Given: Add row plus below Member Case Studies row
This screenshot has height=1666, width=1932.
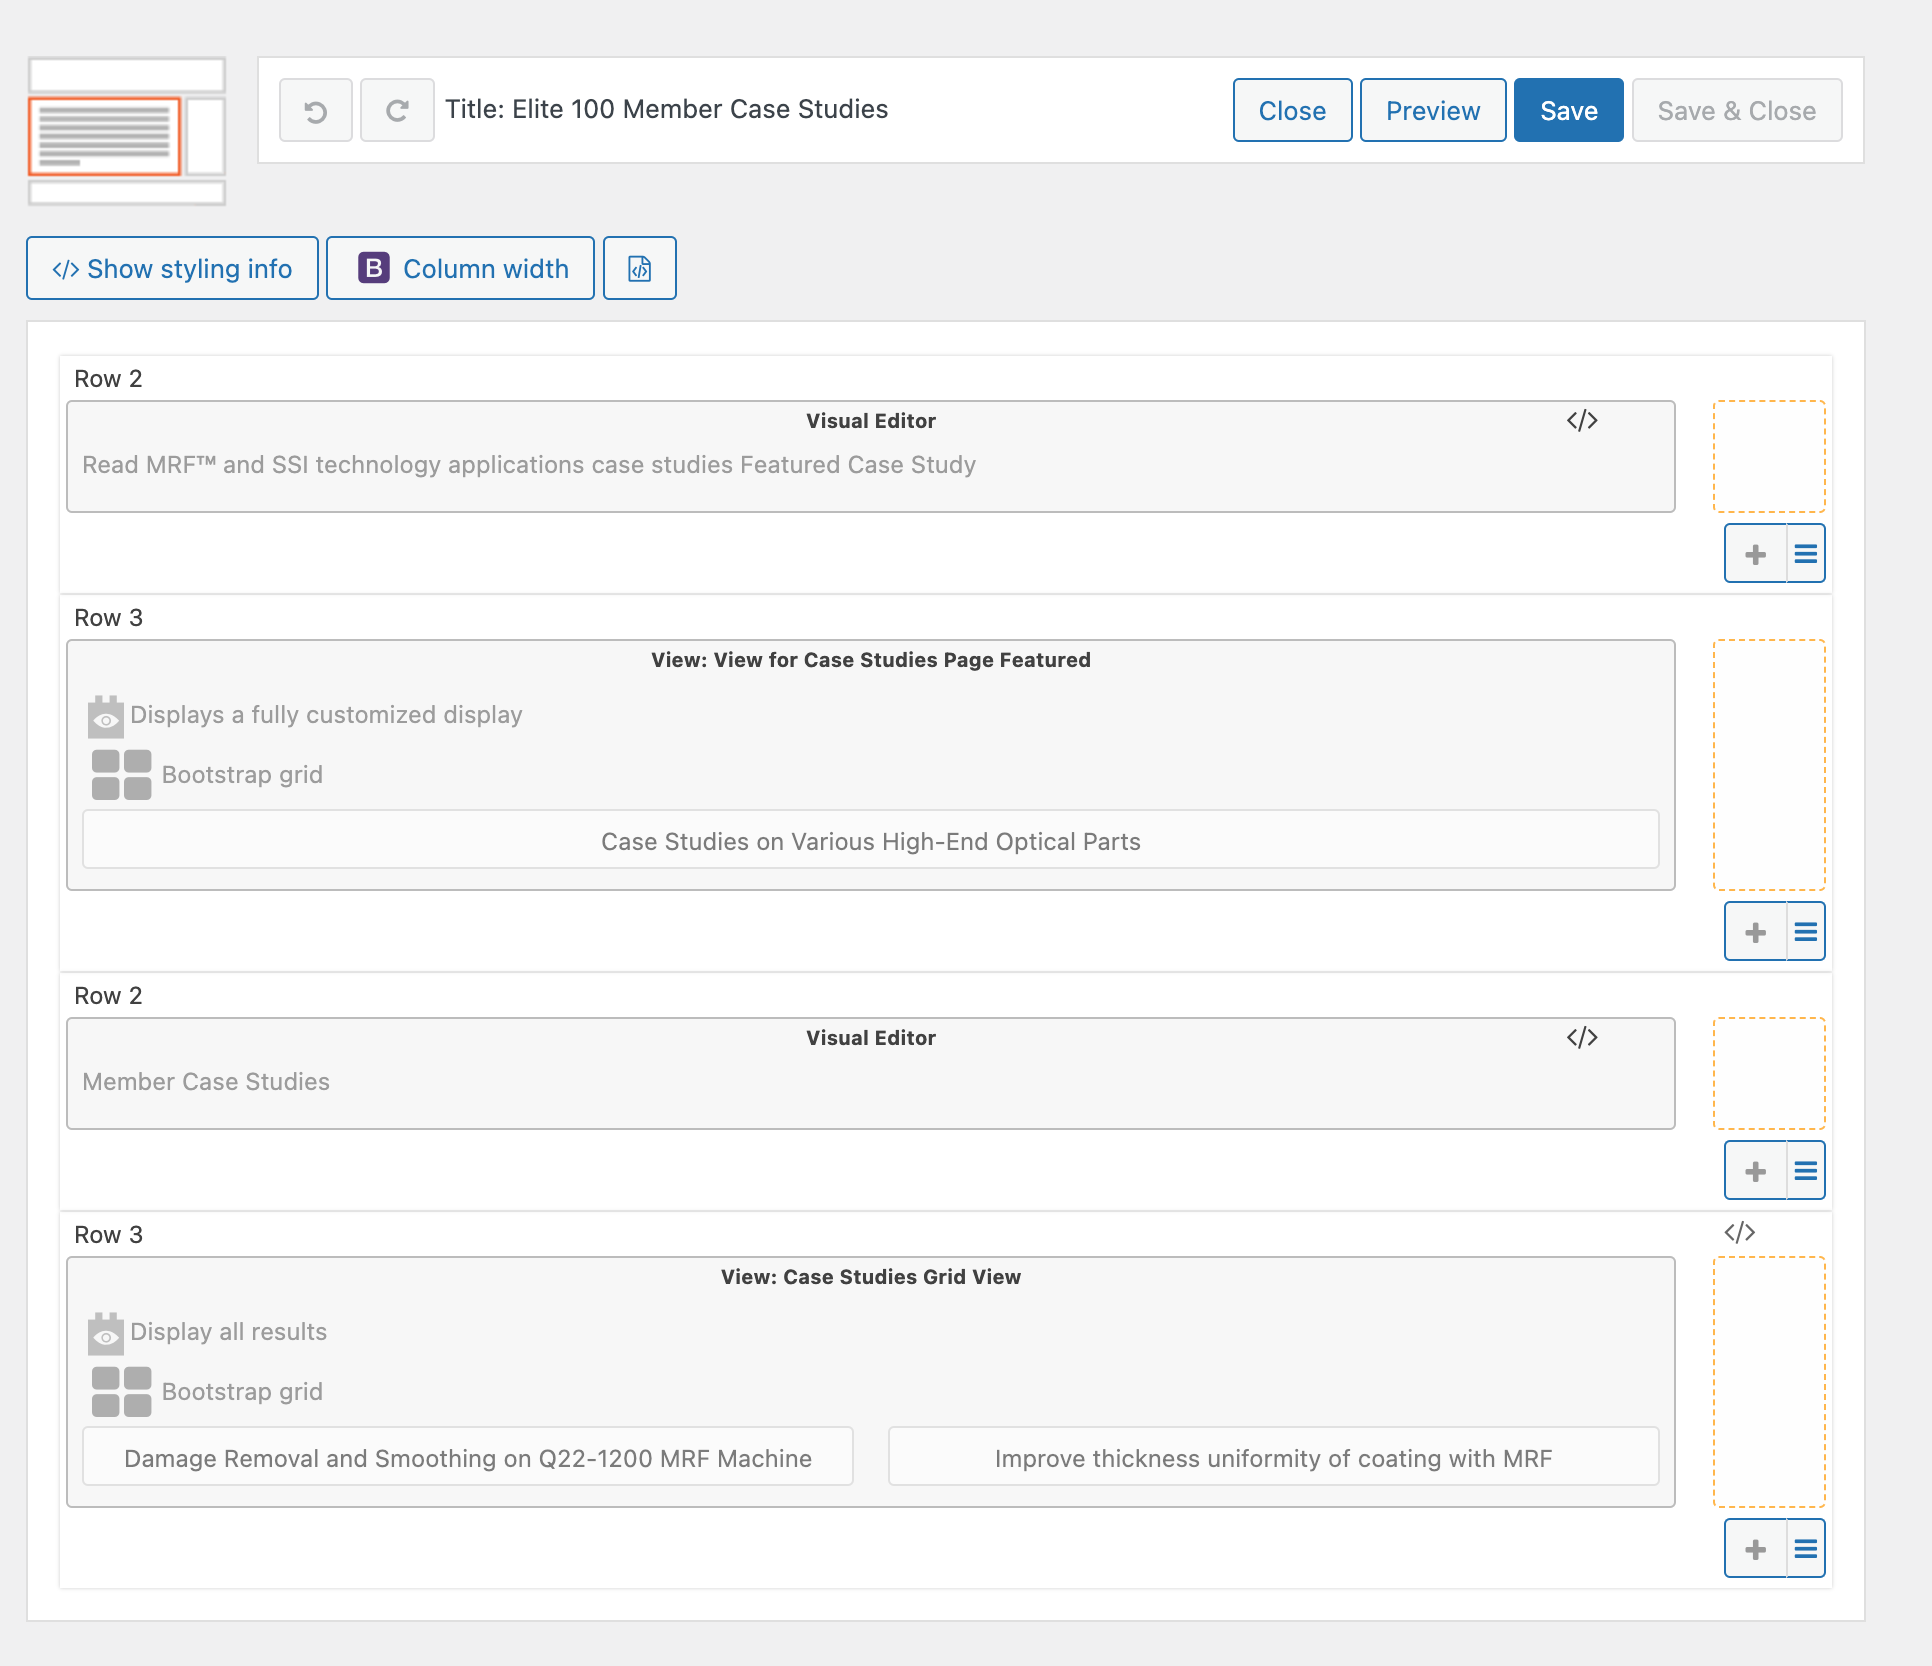Looking at the screenshot, I should point(1756,1171).
